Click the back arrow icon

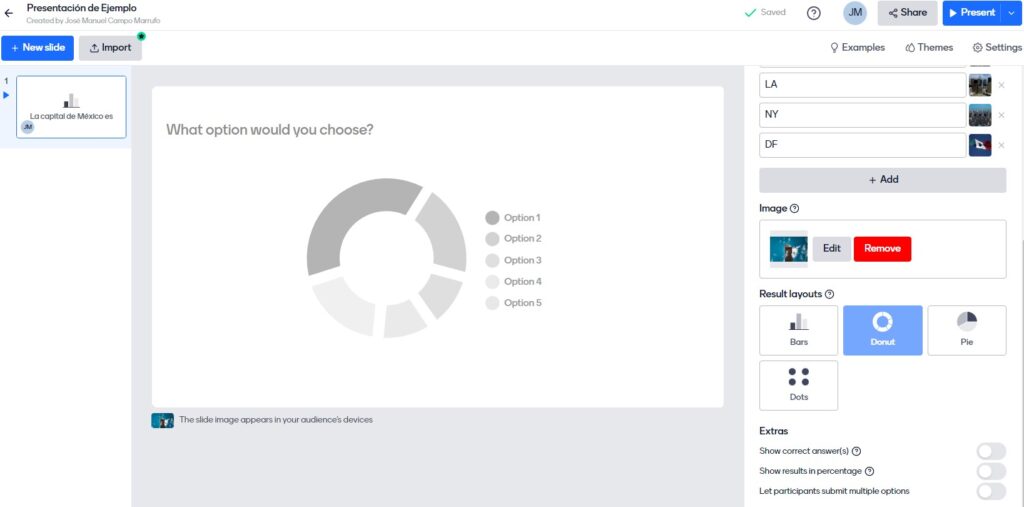coord(9,13)
